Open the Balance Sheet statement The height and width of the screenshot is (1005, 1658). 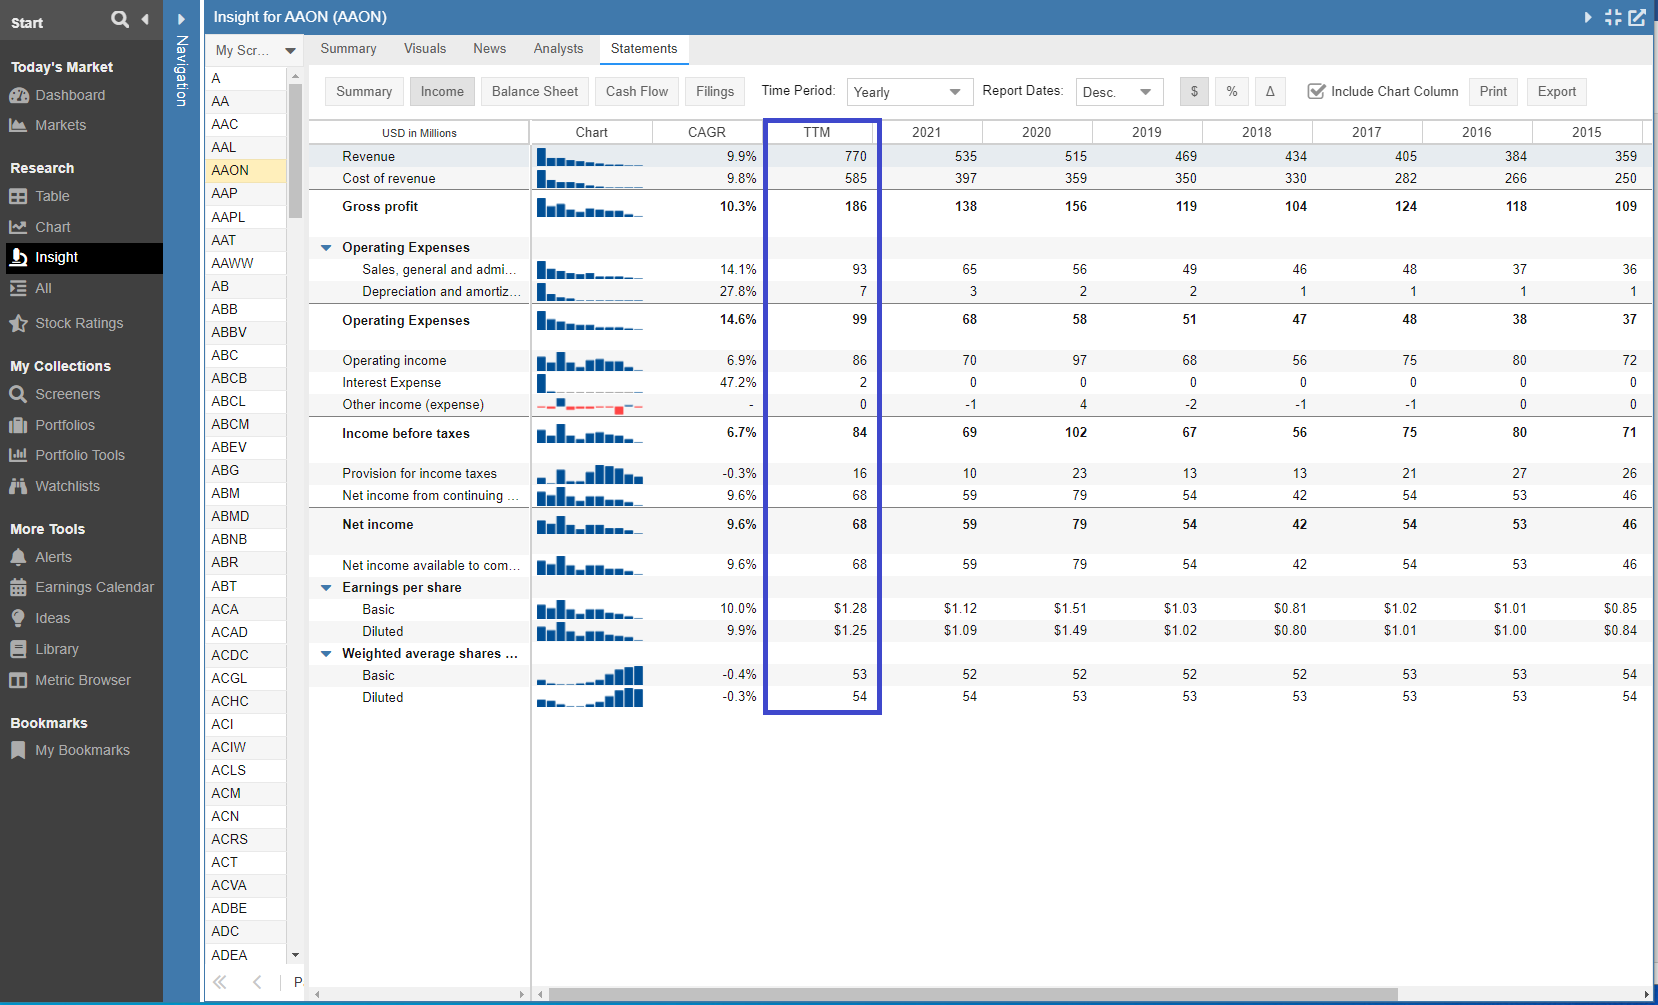[535, 91]
